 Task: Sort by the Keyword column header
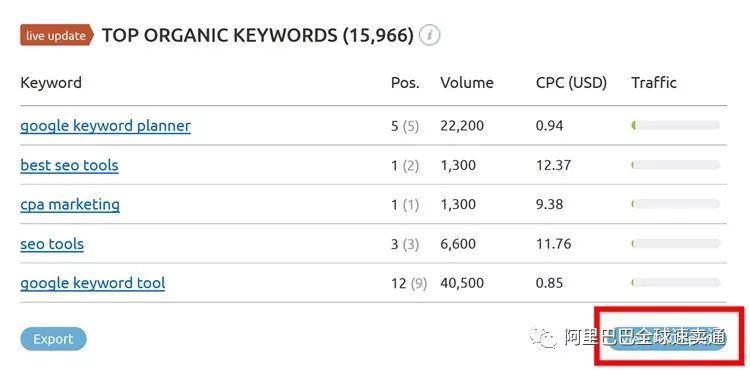click(x=51, y=83)
